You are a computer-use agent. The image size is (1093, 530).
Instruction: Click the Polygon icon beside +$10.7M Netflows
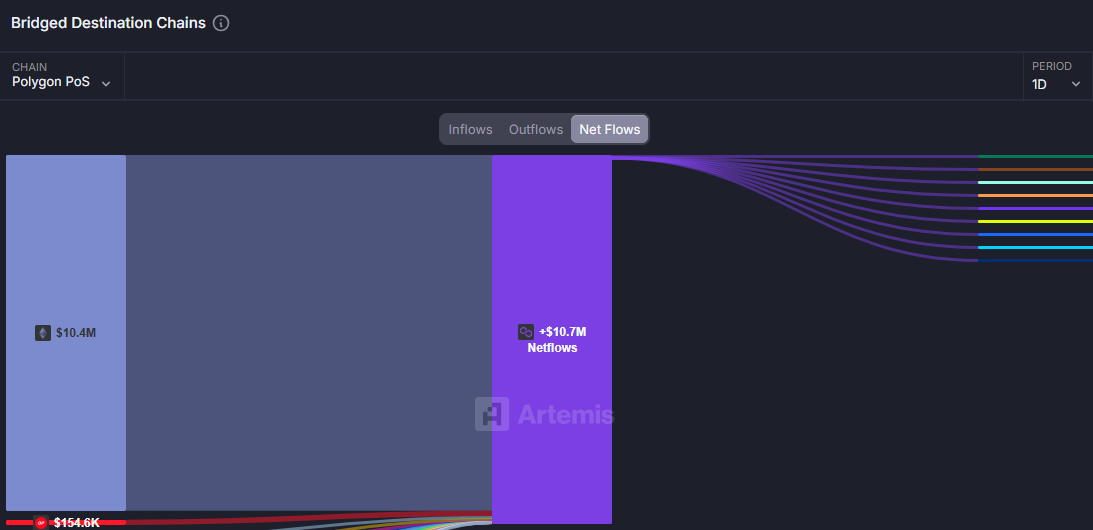(x=525, y=332)
